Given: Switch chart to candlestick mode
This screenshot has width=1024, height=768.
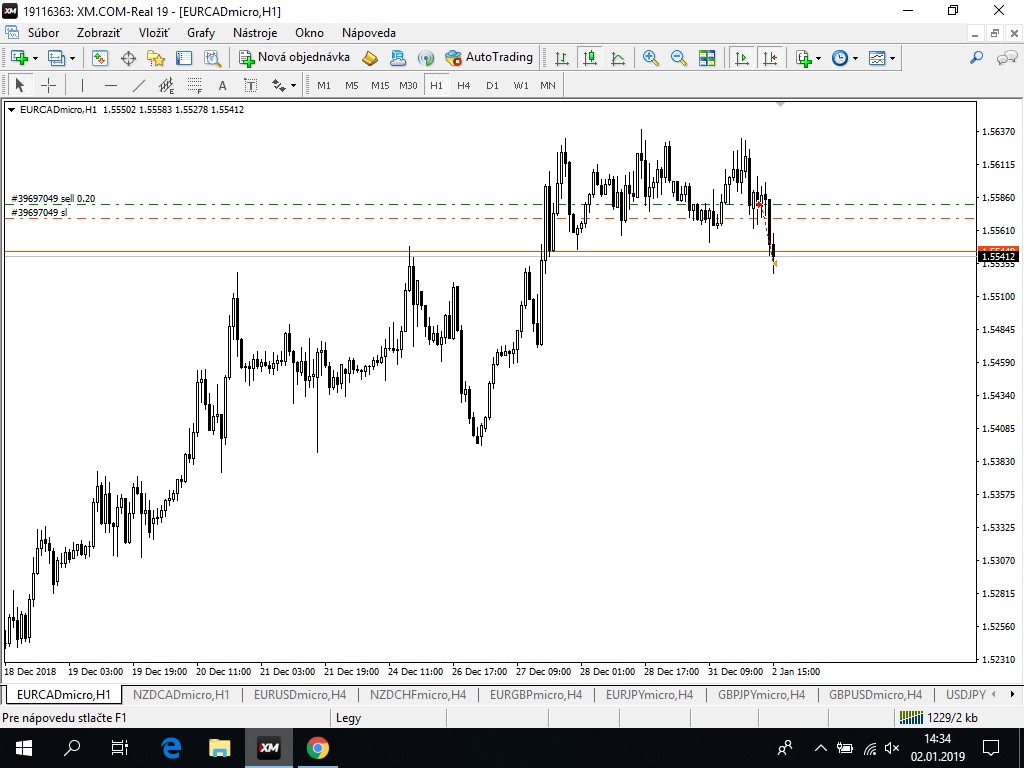Looking at the screenshot, I should [590, 58].
